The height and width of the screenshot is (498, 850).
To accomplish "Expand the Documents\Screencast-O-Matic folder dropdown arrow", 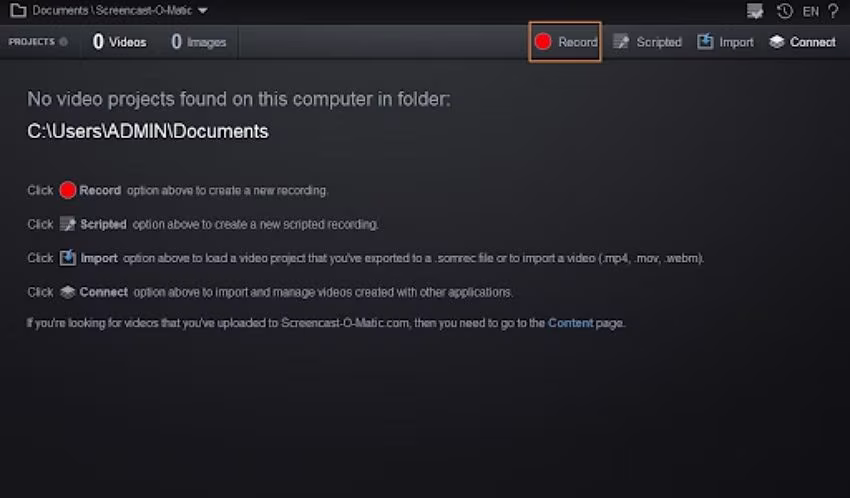I will pos(203,11).
